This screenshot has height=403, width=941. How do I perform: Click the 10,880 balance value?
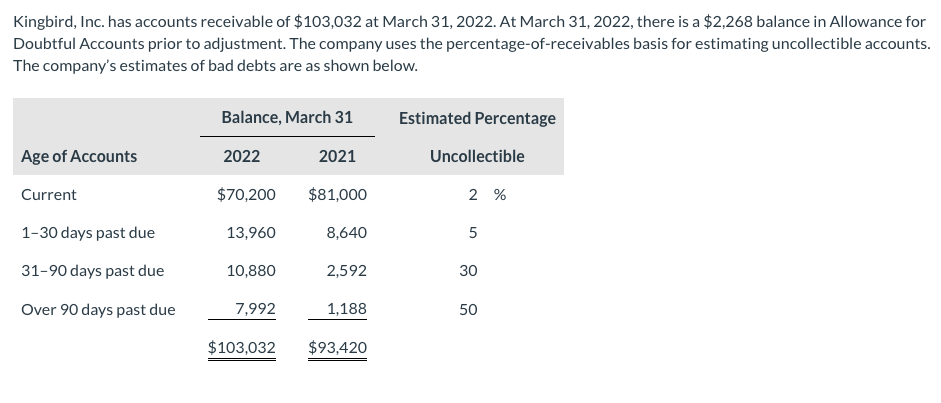point(251,271)
